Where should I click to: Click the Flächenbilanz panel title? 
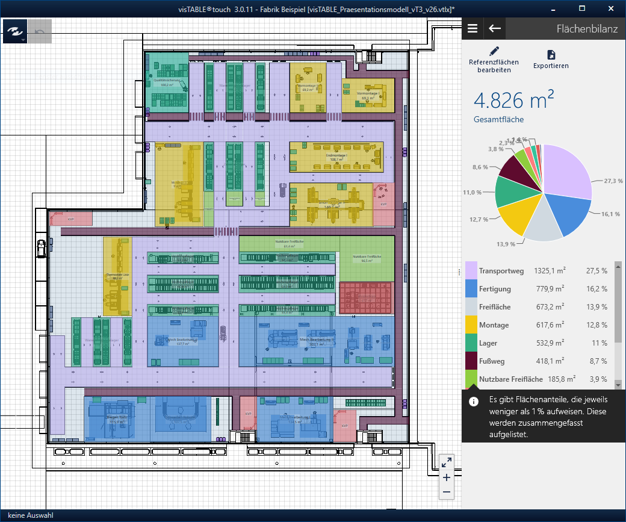point(587,29)
